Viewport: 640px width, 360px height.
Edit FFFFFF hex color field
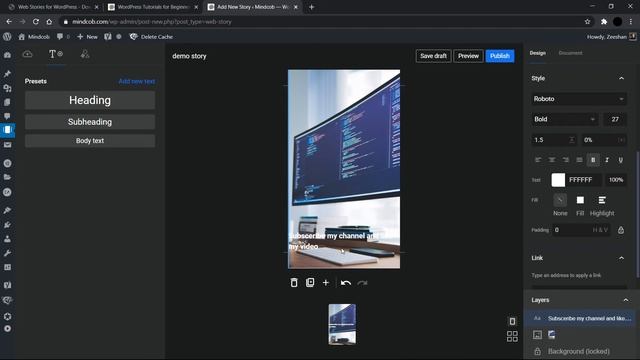click(x=584, y=180)
